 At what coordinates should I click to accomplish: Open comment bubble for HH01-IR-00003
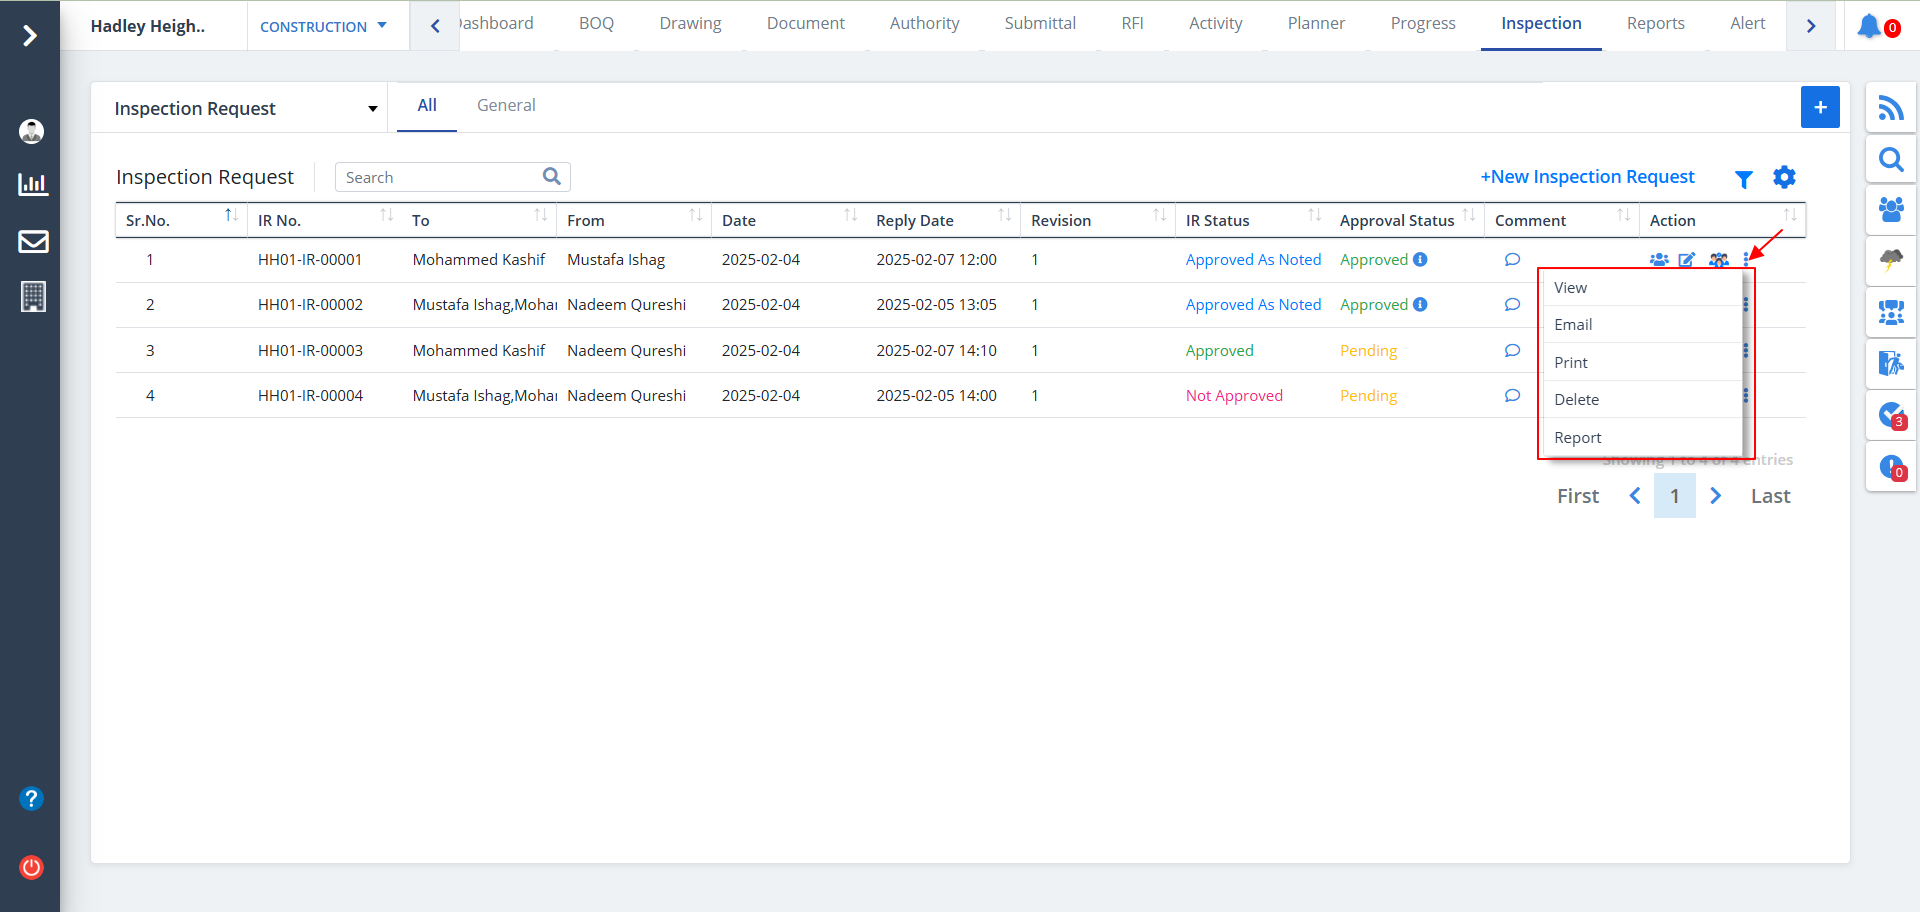coord(1512,351)
